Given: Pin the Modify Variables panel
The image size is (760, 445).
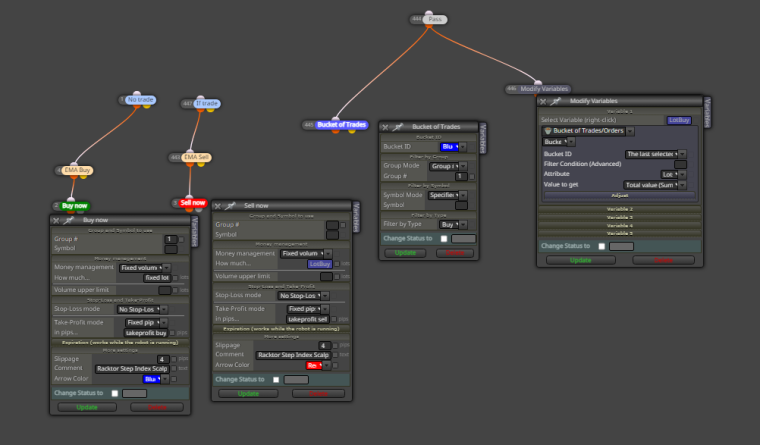Looking at the screenshot, I should 555,101.
